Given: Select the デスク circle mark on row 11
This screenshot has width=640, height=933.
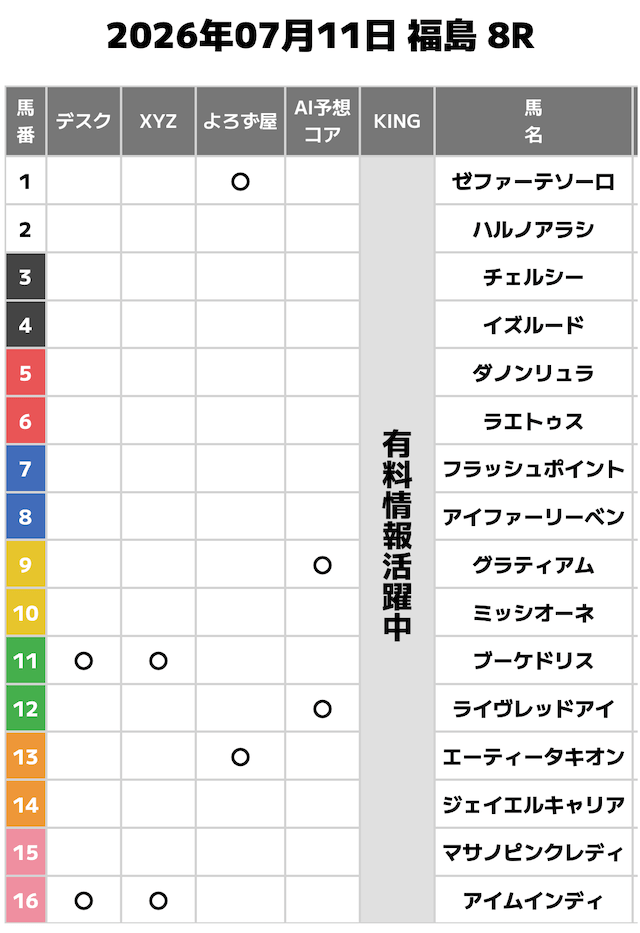Looking at the screenshot, I should click(84, 661).
